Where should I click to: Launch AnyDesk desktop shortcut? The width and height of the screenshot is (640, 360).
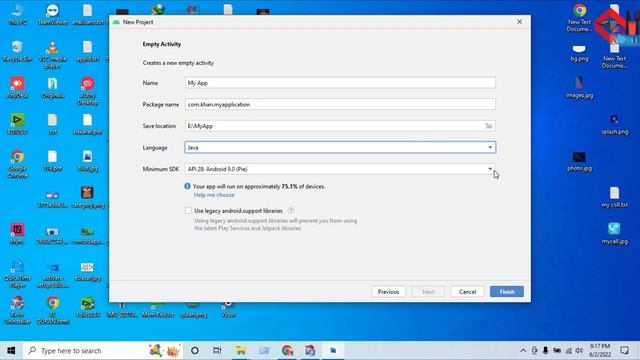tap(17, 87)
